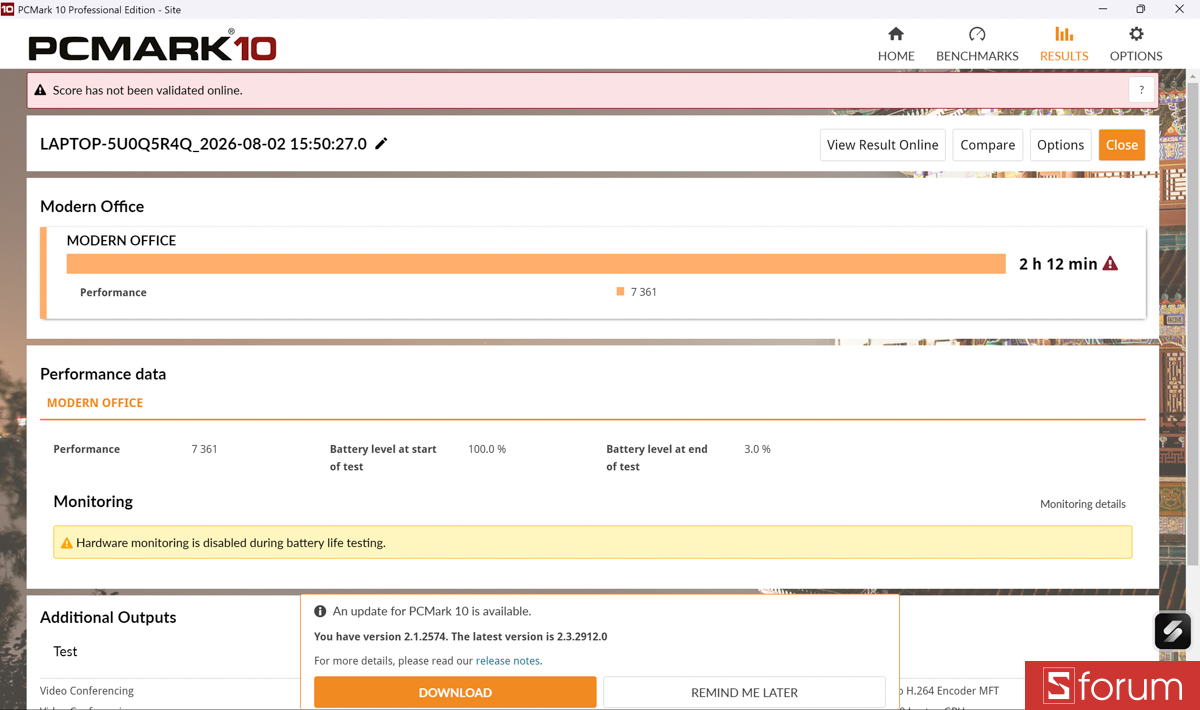This screenshot has width=1200, height=710.
Task: Click the 3.0 % battery end value
Action: coord(757,449)
